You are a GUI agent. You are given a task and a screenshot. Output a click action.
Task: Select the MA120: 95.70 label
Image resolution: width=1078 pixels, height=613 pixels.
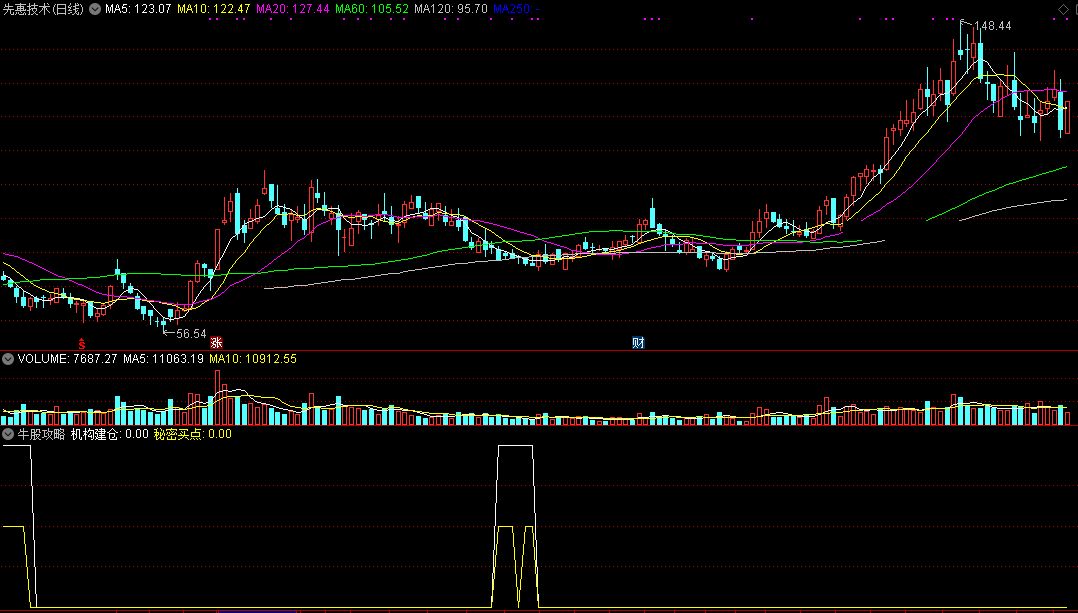(451, 9)
